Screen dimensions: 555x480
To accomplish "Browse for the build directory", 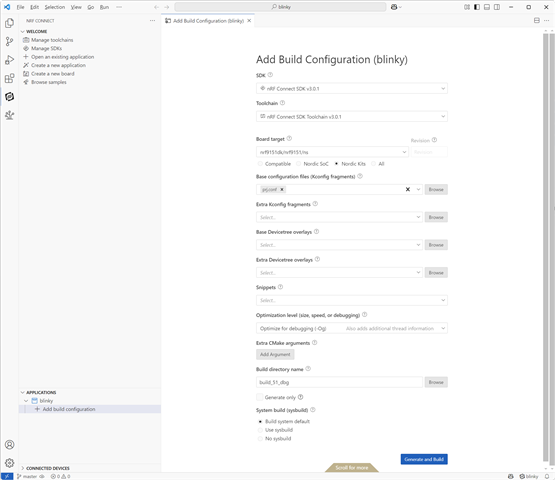I will click(x=436, y=382).
